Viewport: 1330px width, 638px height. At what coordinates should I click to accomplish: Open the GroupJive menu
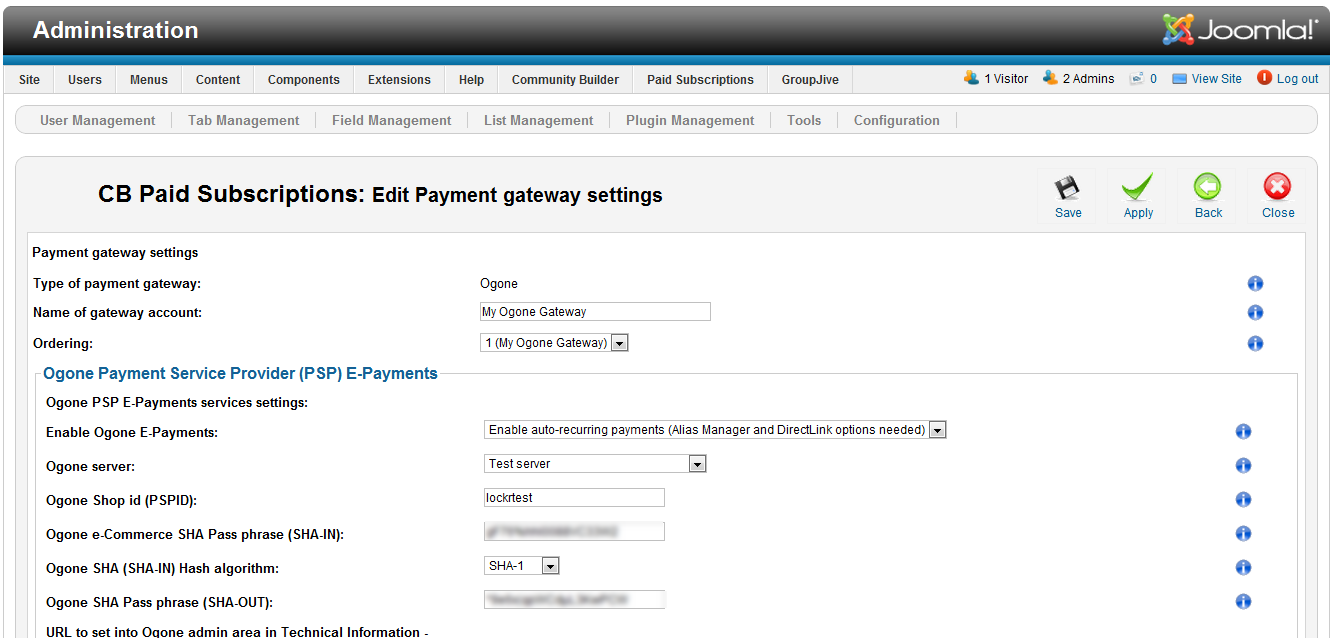coord(810,80)
